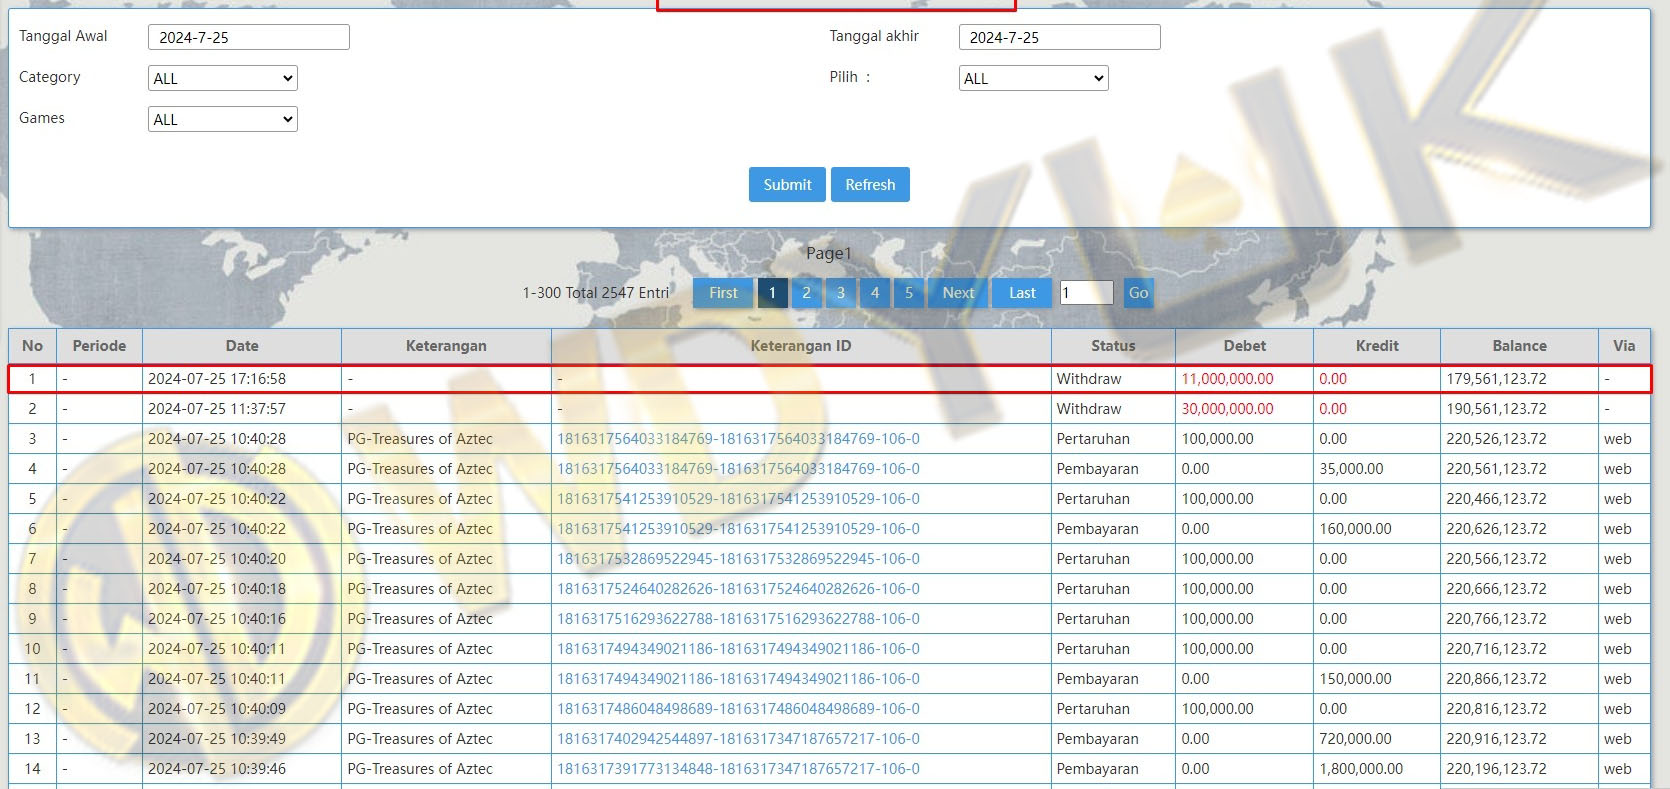Click the Keterangan column header
The height and width of the screenshot is (789, 1670).
(x=446, y=346)
